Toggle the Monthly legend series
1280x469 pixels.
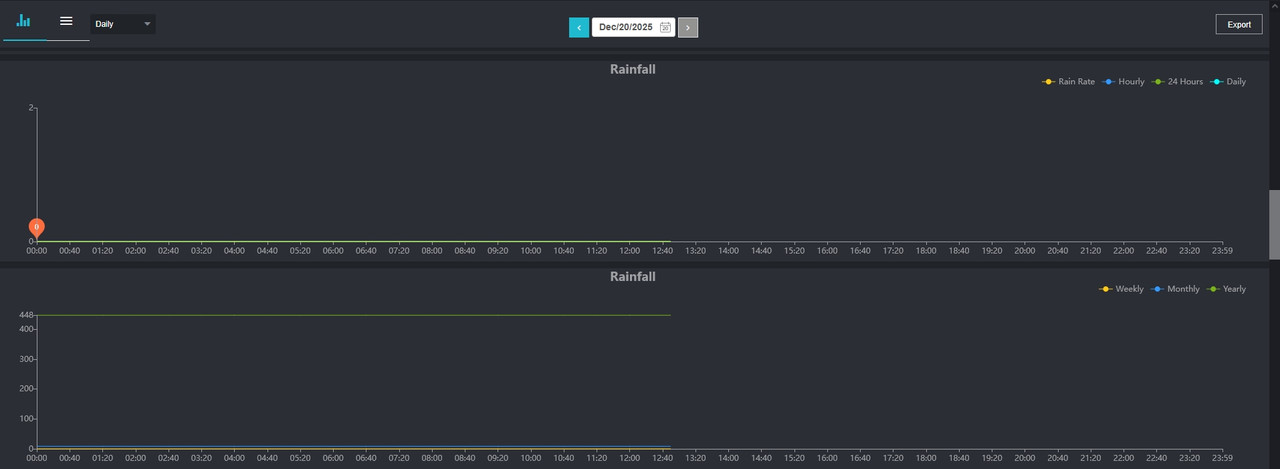[1176, 289]
